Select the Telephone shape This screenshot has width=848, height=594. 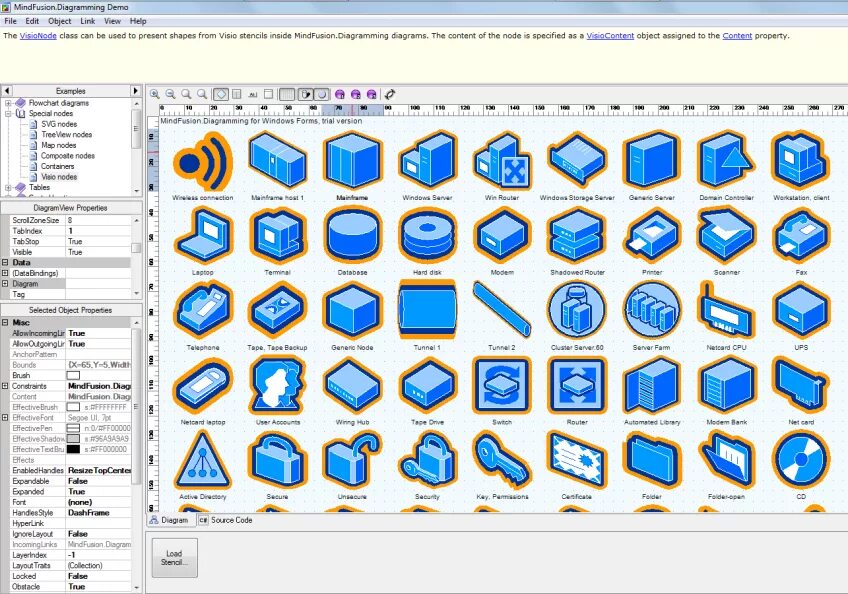point(203,311)
